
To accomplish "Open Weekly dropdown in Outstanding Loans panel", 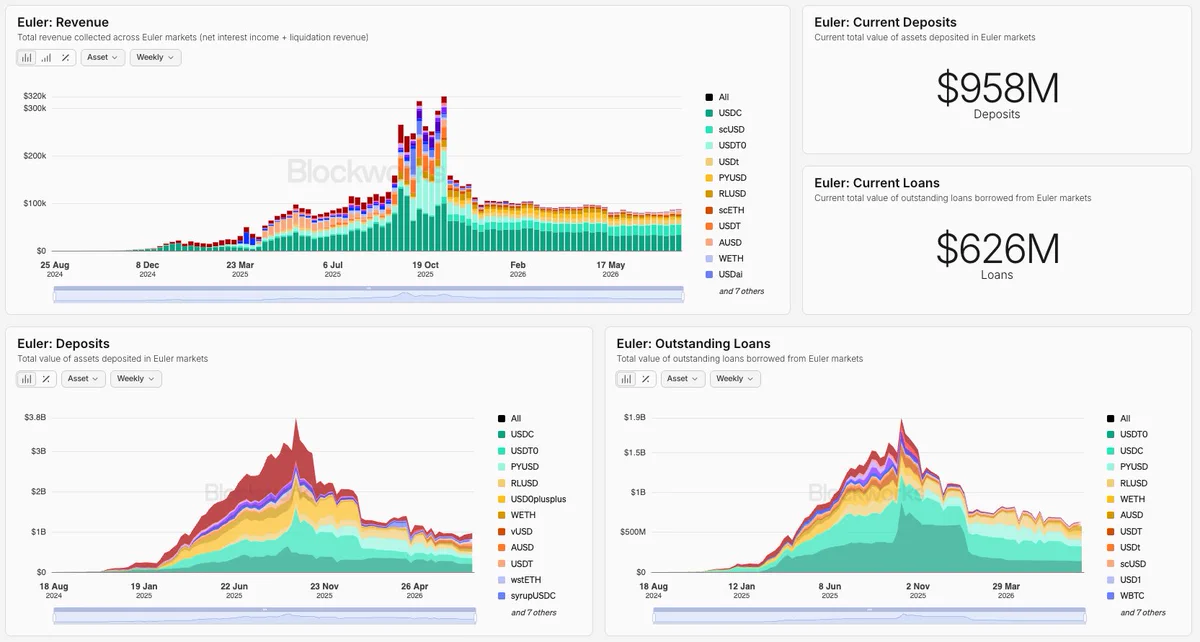I will tap(735, 379).
